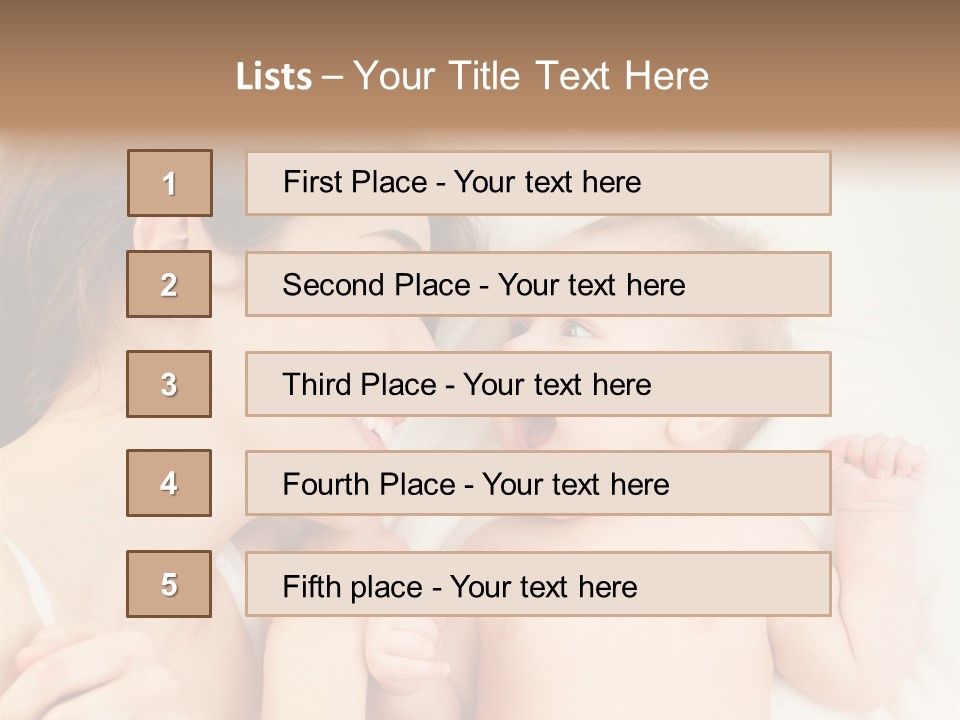960x720 pixels.
Task: Select the number 2 box
Action: click(x=169, y=284)
